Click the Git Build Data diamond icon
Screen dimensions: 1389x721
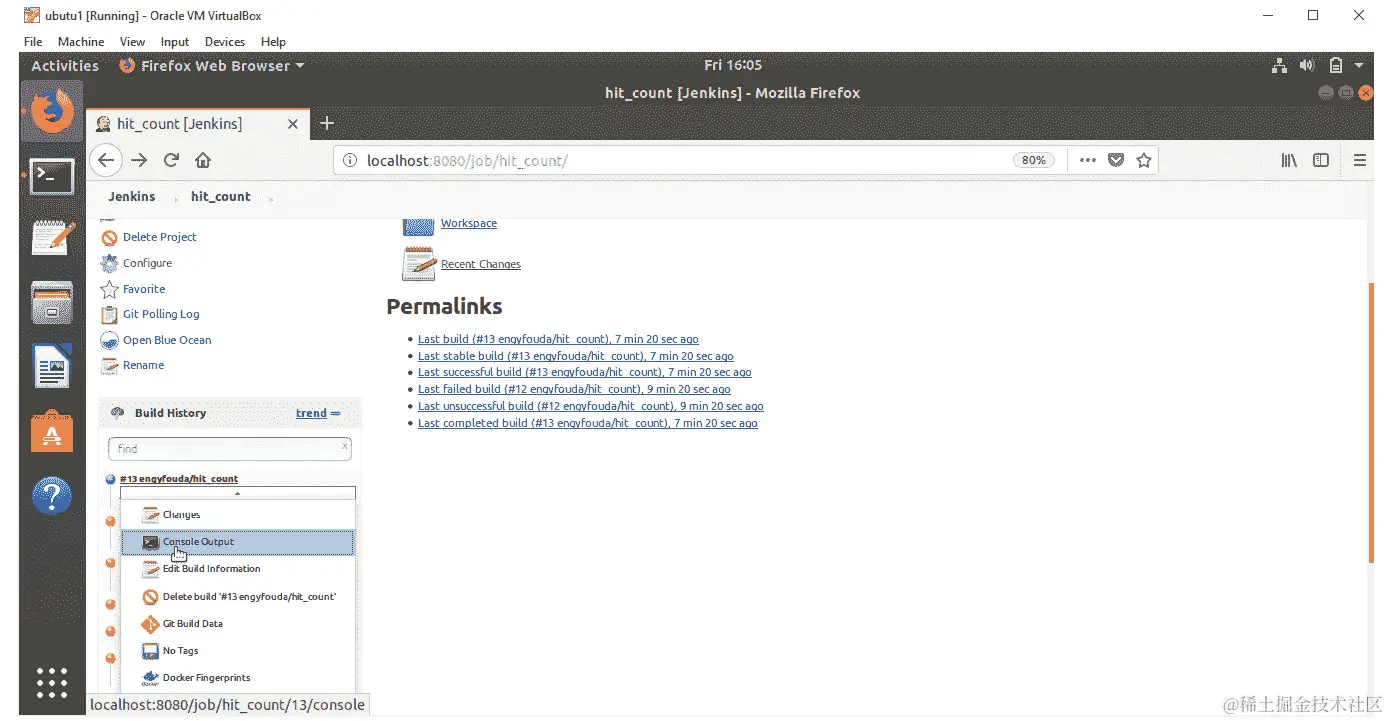coord(150,624)
